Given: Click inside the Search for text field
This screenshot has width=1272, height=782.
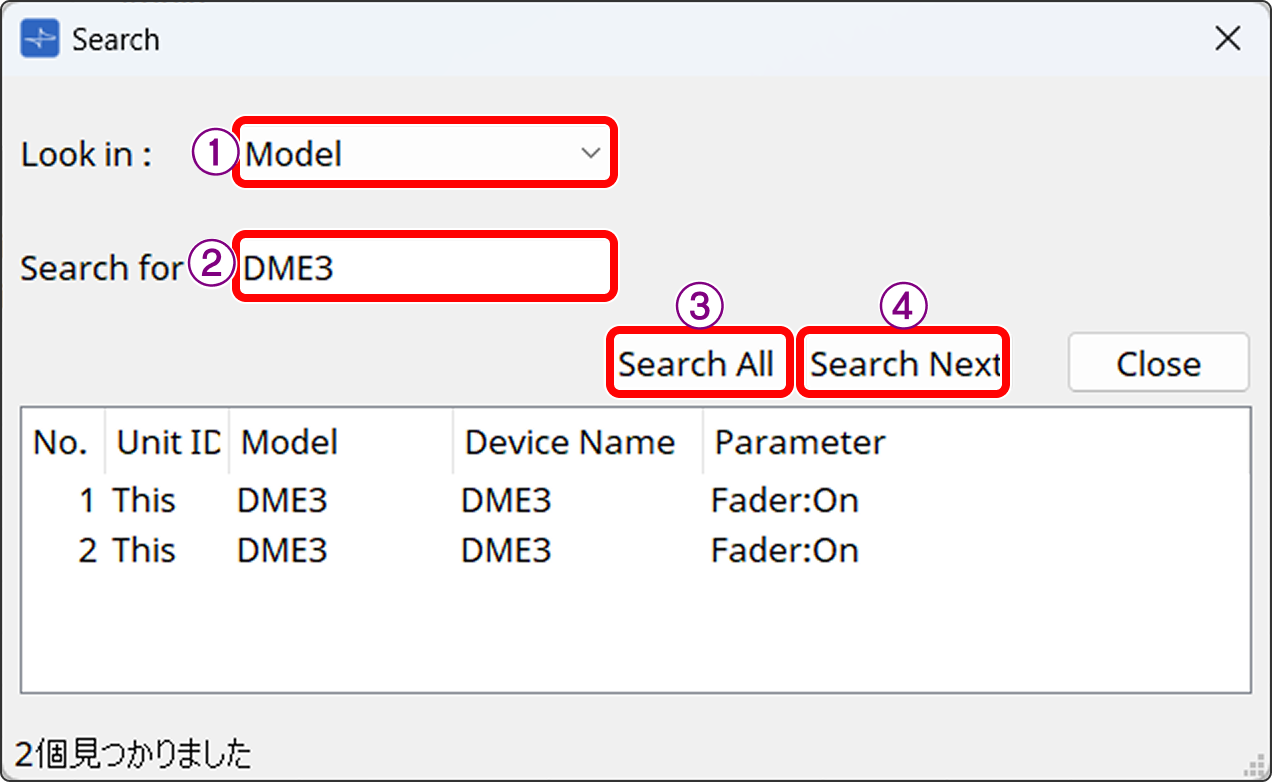Looking at the screenshot, I should pyautogui.click(x=425, y=265).
